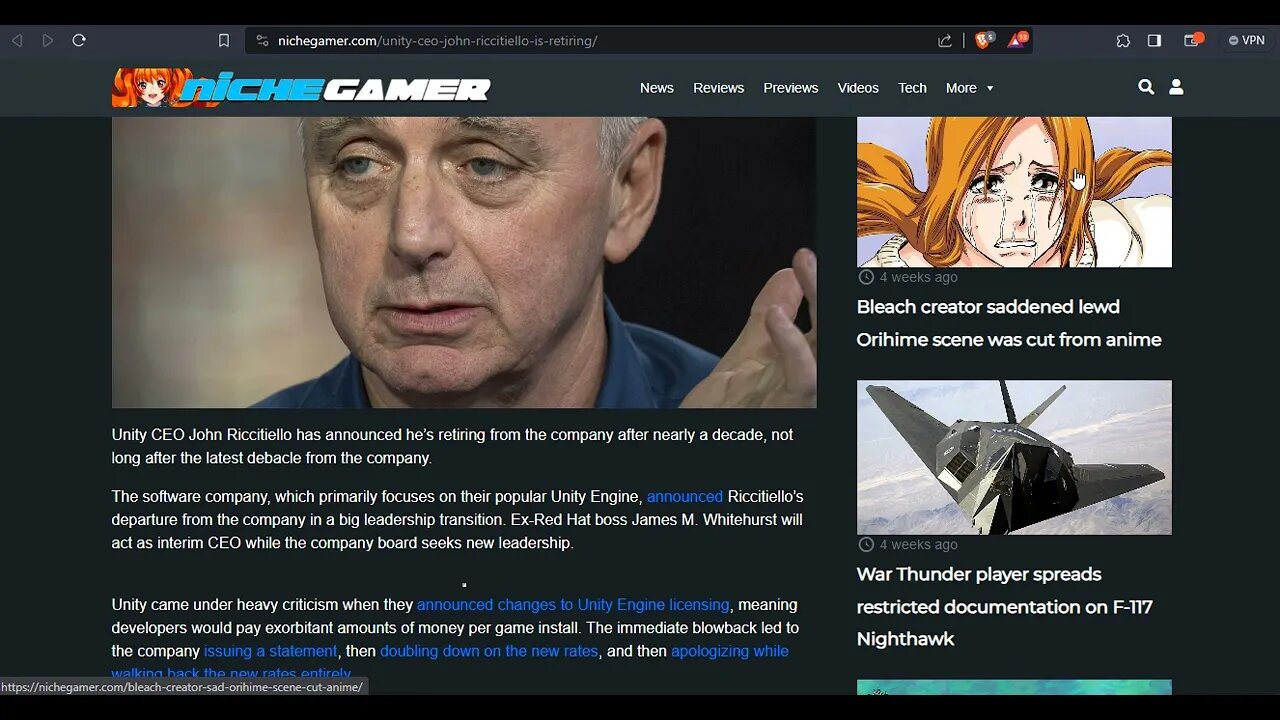Open the site search magnifier icon
Viewport: 1280px width, 720px height.
[x=1146, y=87]
